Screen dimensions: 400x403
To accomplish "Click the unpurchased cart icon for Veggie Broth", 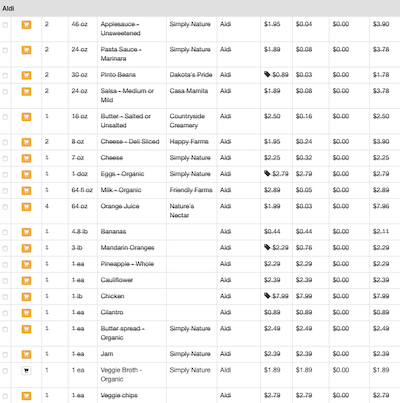I will (x=26, y=370).
